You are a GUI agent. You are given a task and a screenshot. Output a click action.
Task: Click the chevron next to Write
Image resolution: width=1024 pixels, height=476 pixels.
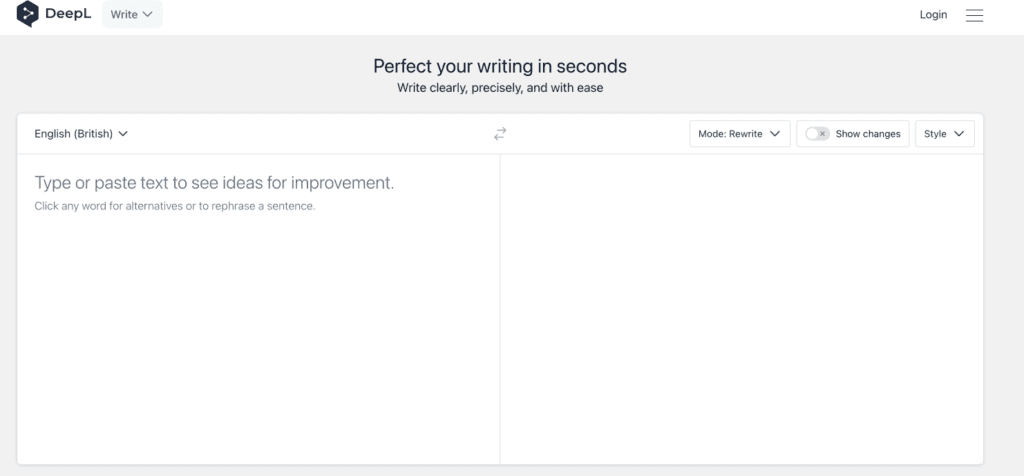pos(148,14)
